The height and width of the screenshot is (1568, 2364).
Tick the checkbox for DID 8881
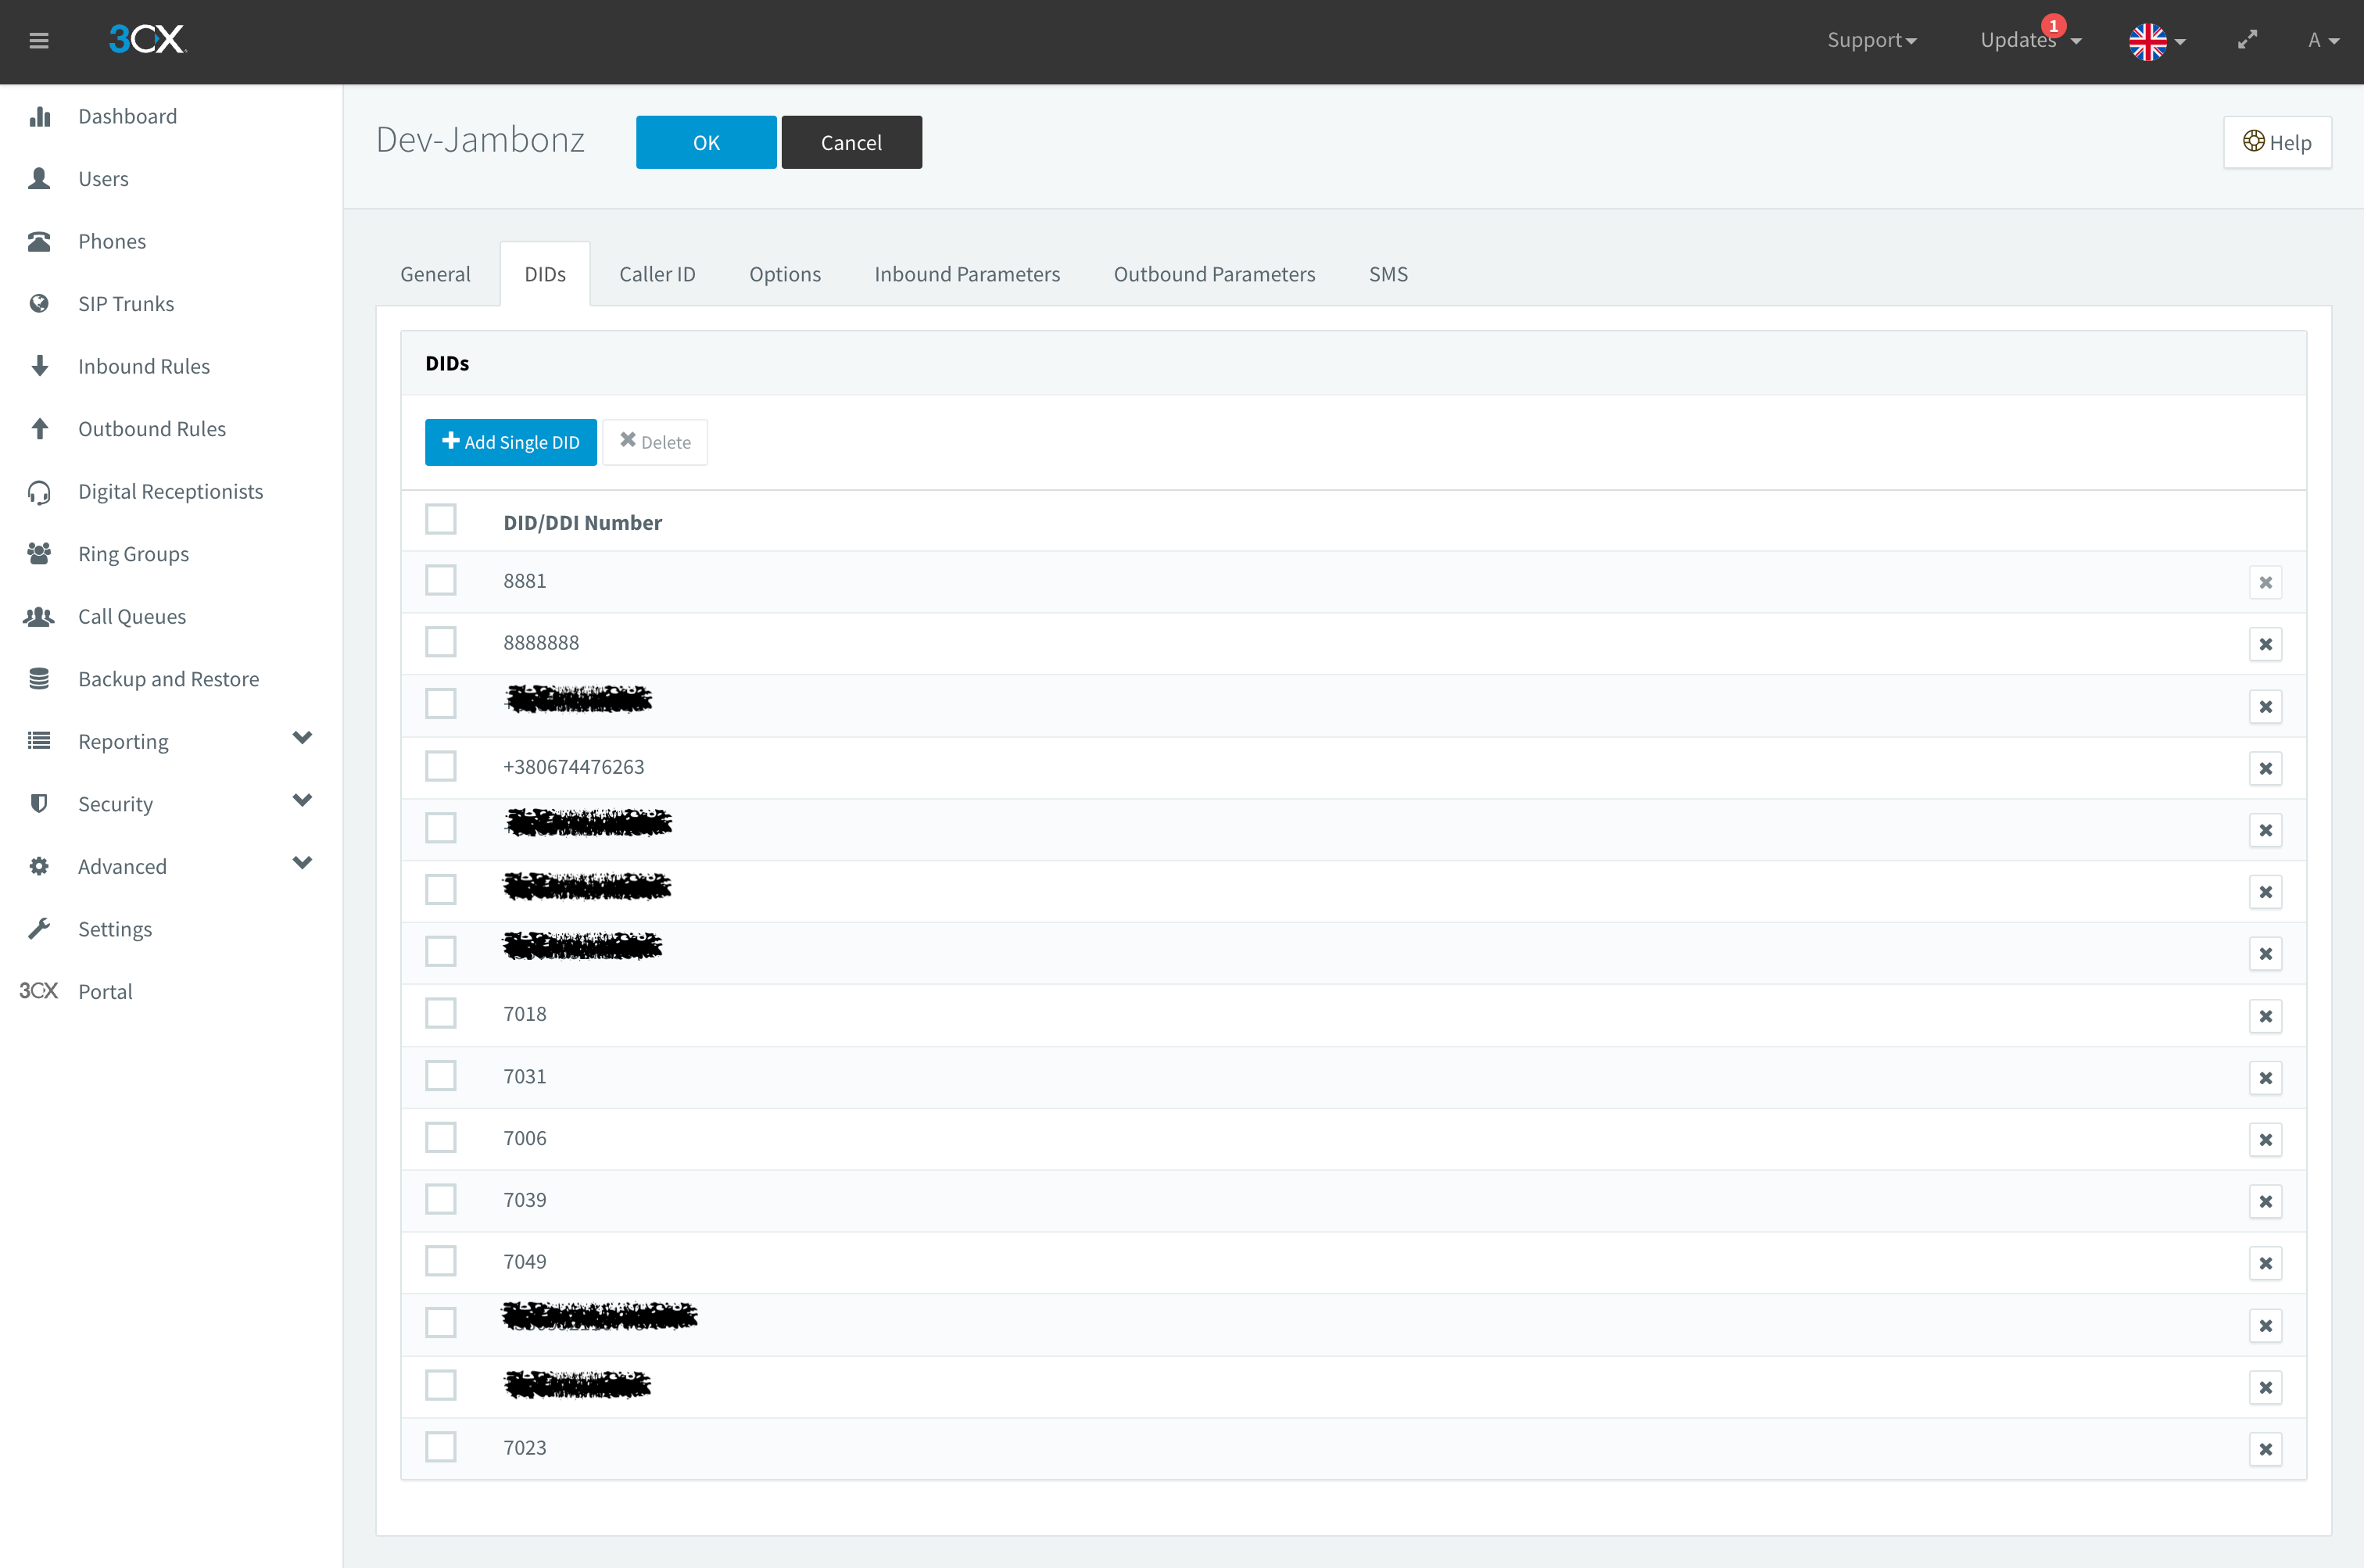click(440, 581)
